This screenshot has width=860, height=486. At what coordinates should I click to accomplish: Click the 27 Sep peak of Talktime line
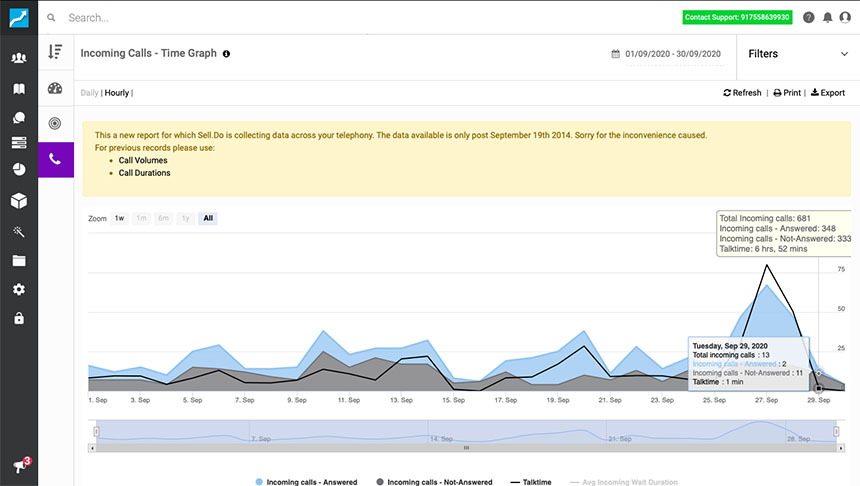tap(767, 265)
